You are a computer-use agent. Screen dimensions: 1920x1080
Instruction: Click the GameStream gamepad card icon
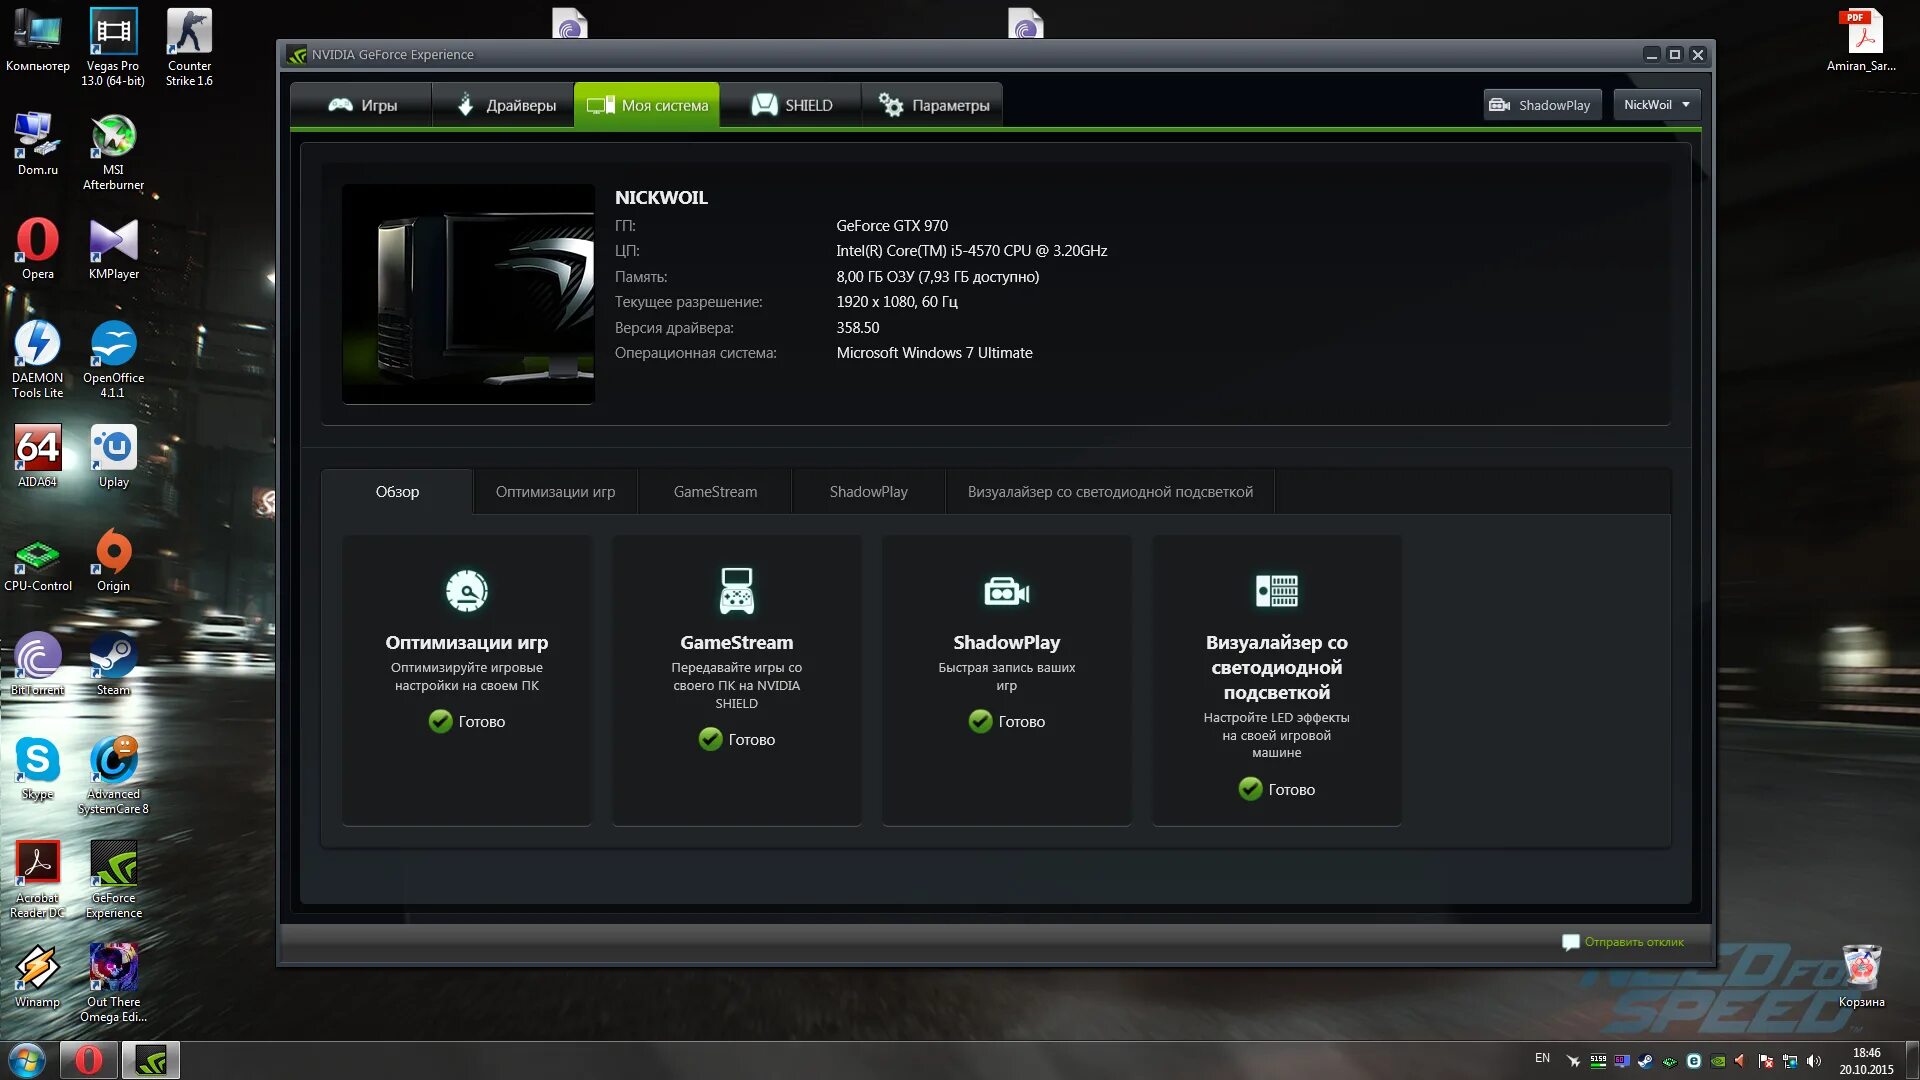pyautogui.click(x=737, y=590)
